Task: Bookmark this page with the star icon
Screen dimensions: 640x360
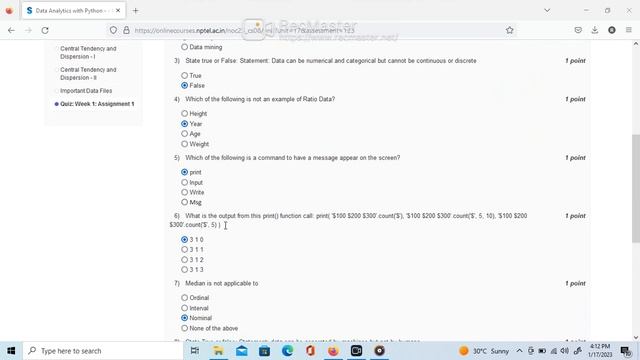Action: coord(509,30)
